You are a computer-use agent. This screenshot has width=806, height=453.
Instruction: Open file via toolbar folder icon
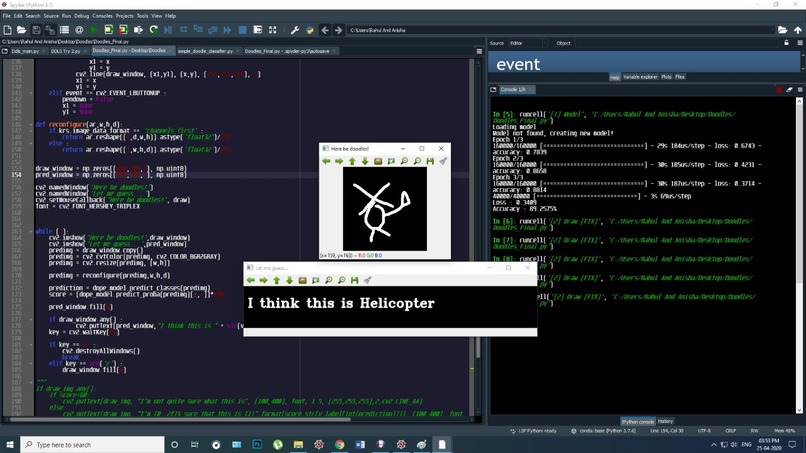click(22, 30)
